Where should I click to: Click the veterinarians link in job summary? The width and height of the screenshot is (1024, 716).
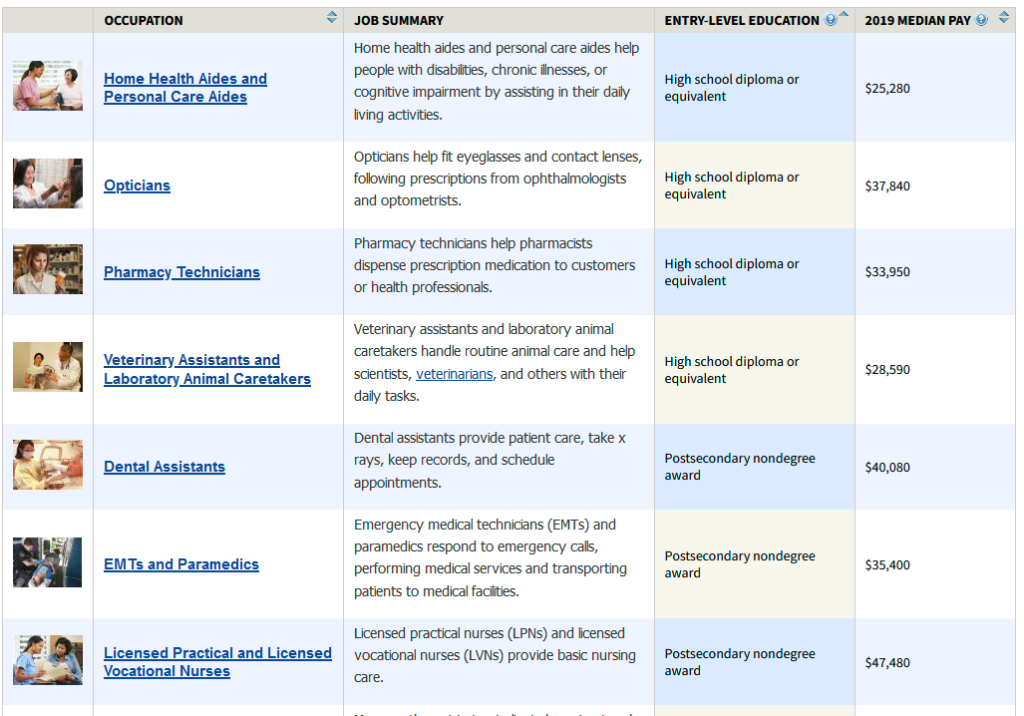pos(454,374)
